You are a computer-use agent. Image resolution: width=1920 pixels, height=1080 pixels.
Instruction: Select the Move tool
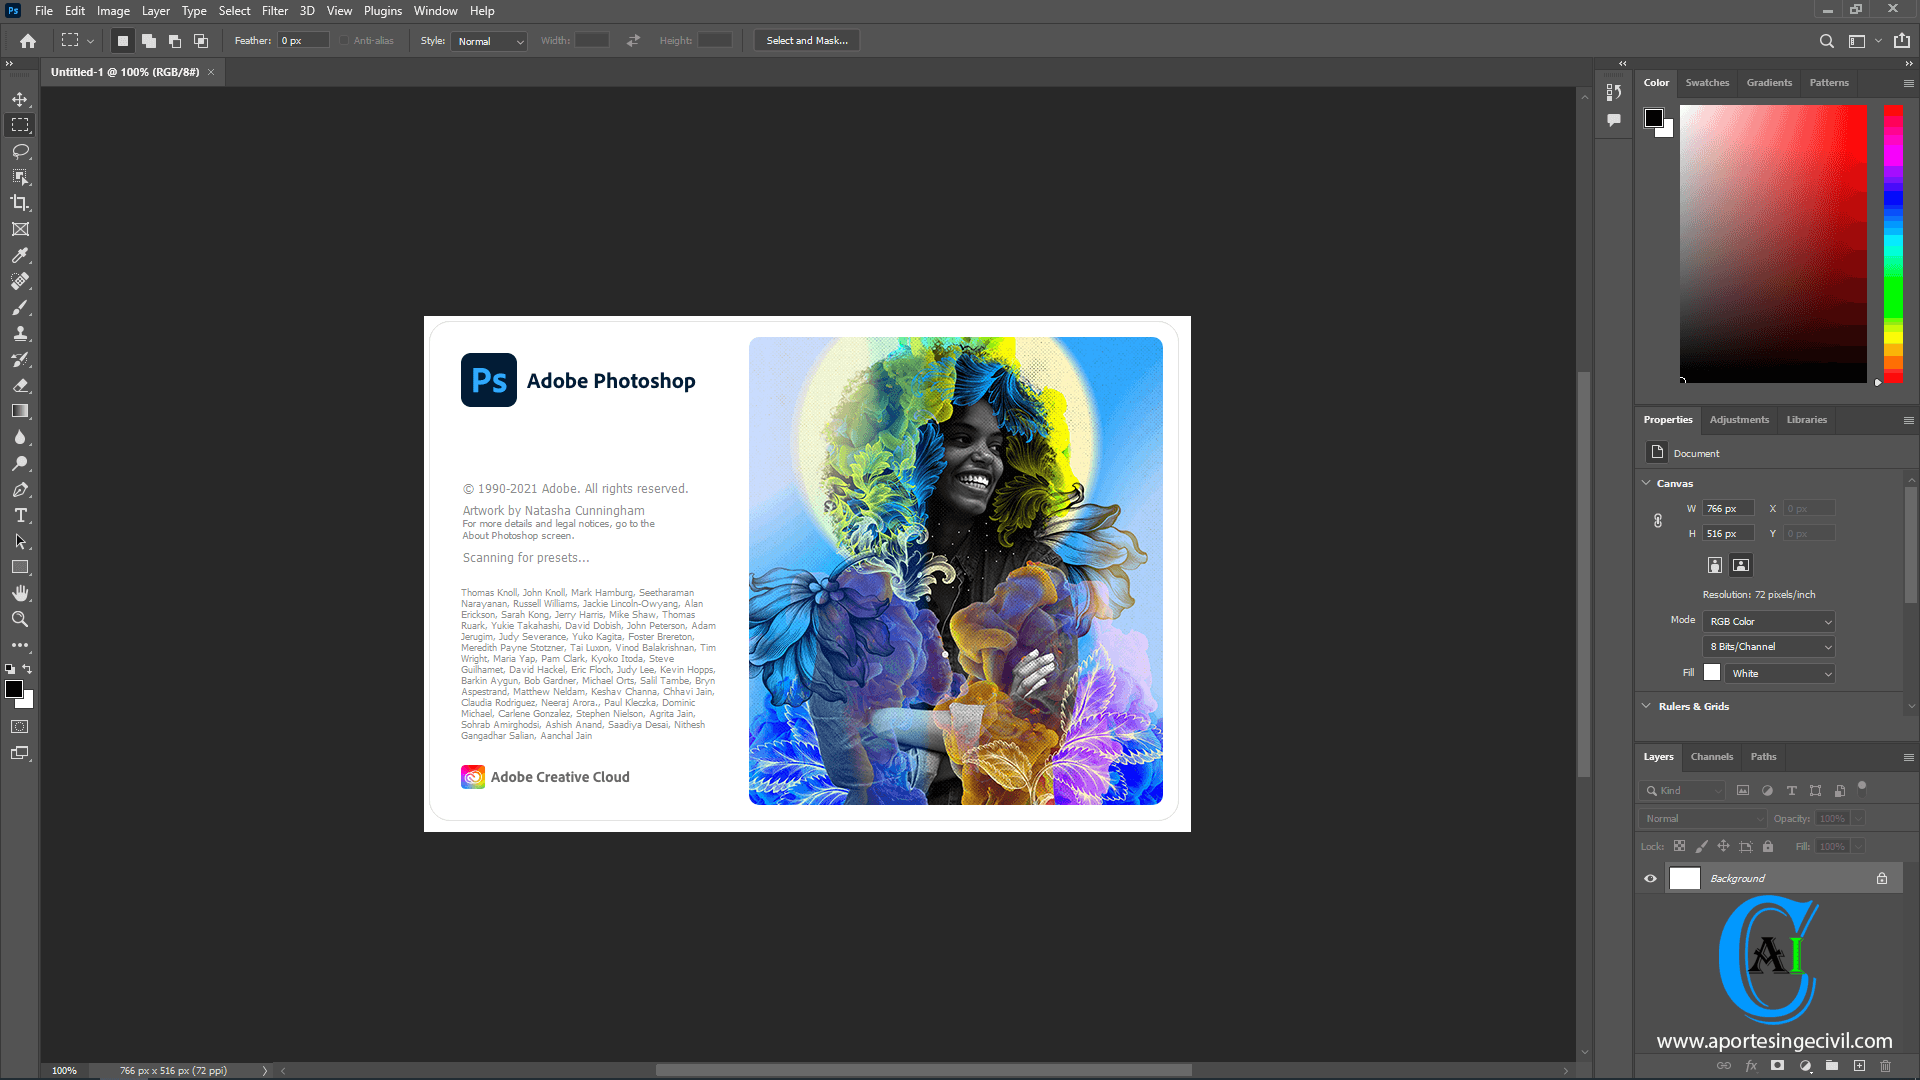tap(18, 99)
